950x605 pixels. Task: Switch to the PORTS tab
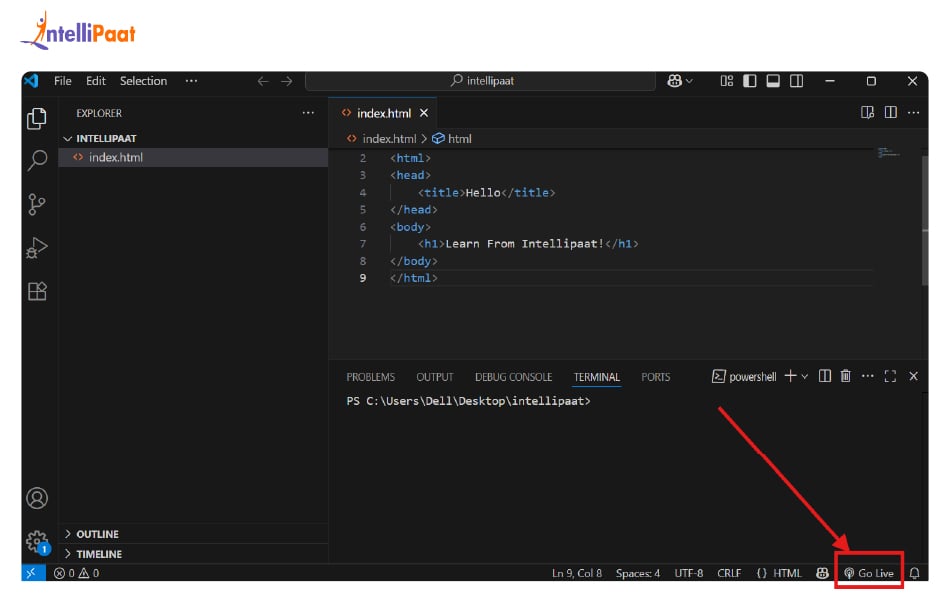656,377
